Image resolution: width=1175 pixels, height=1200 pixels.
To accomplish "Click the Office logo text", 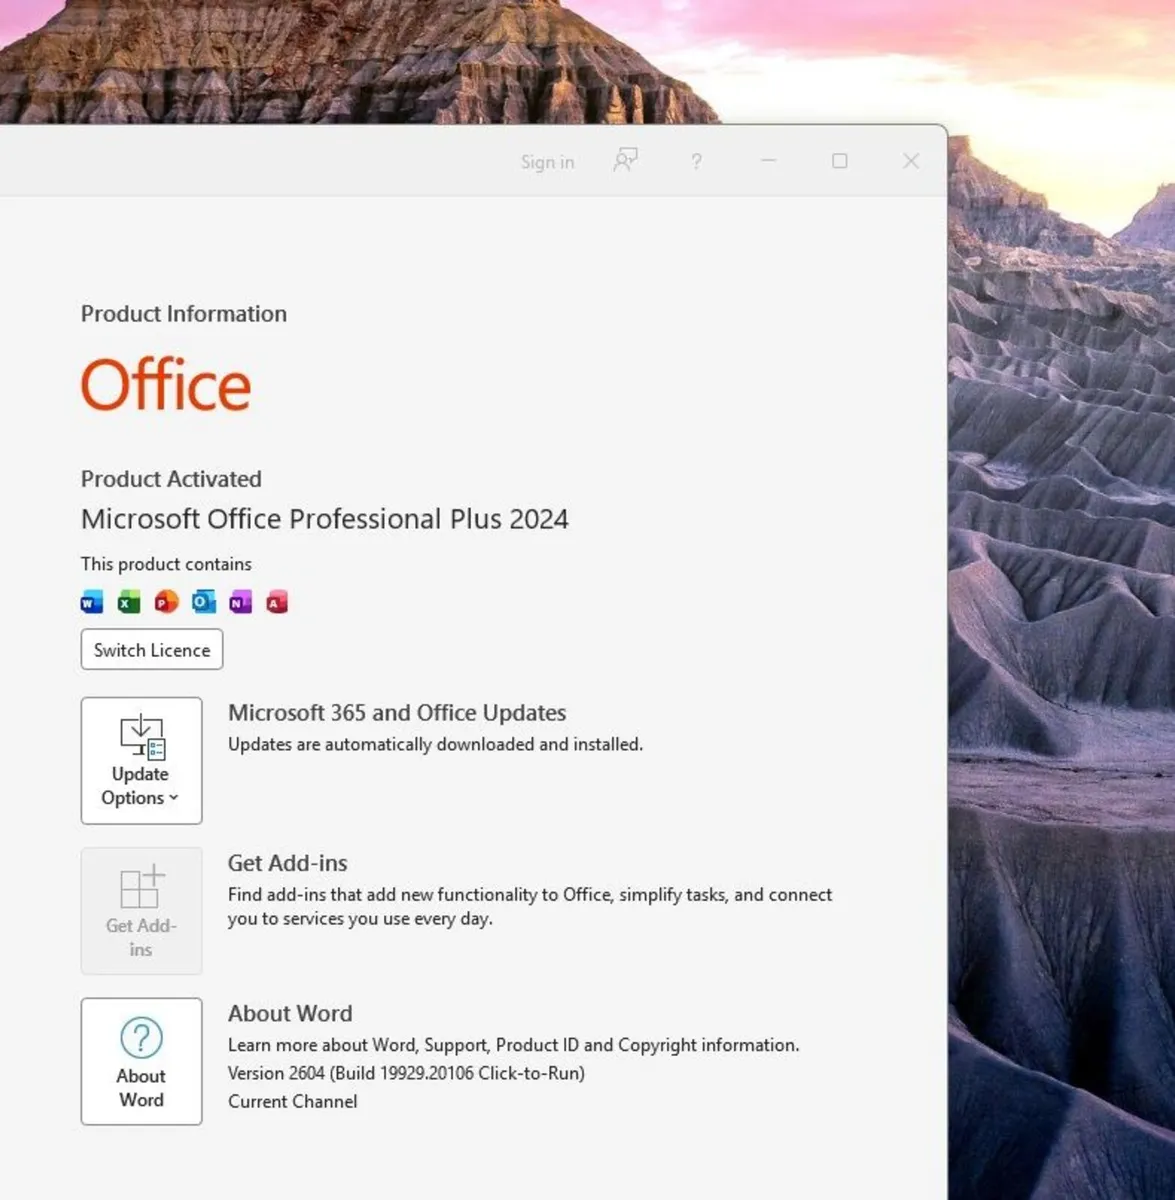I will point(166,385).
